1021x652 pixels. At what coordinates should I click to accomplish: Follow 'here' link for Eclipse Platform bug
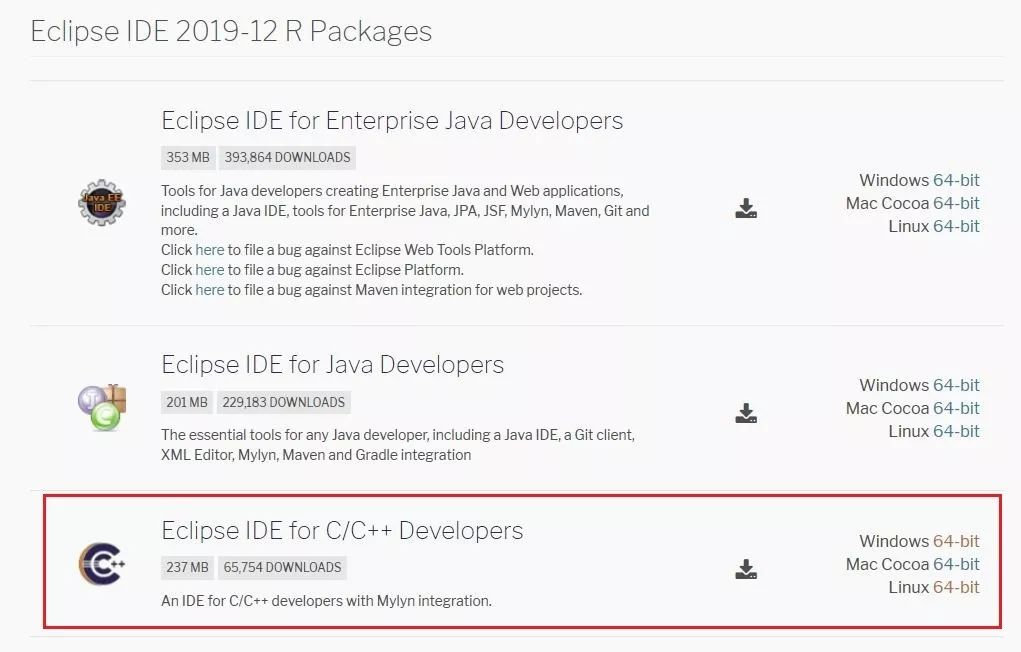(210, 270)
